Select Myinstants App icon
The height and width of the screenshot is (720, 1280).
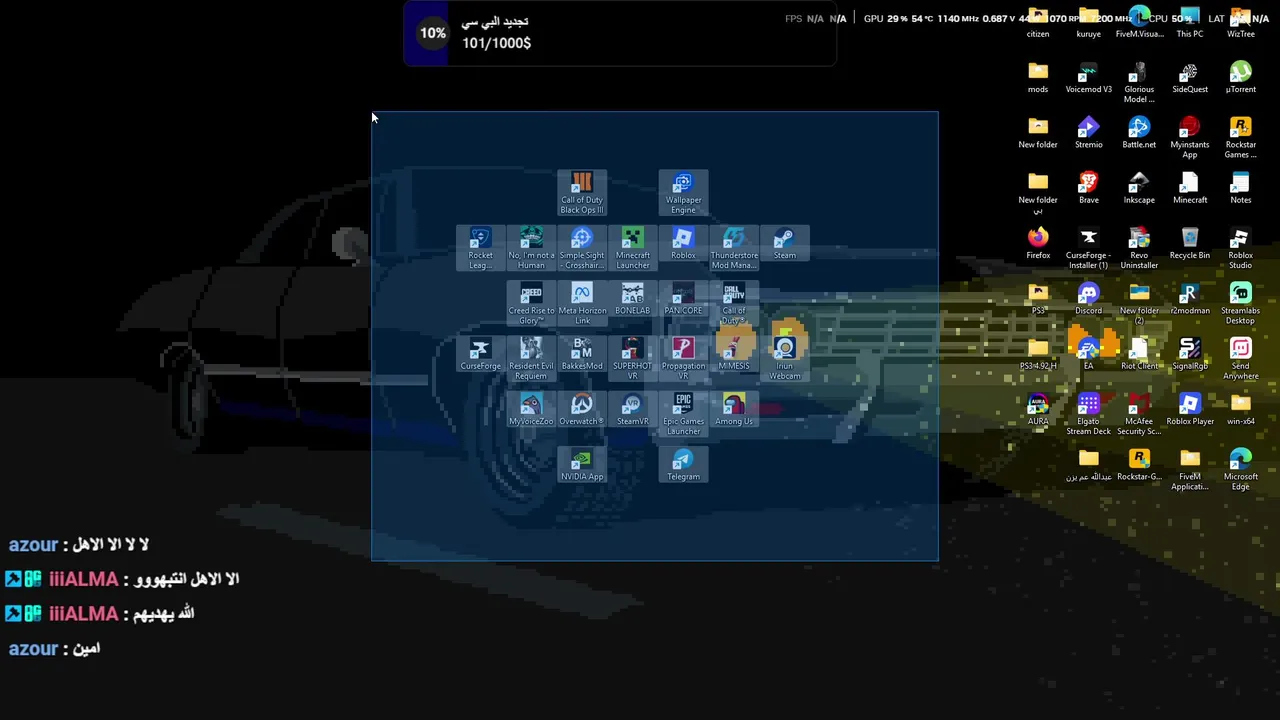[x=1190, y=137]
